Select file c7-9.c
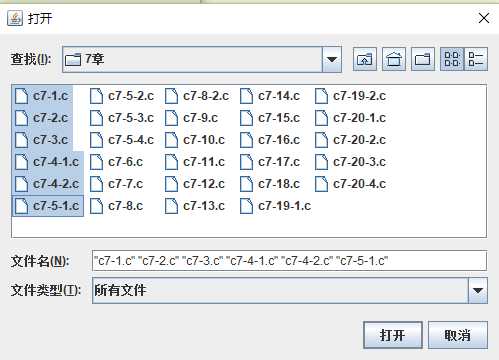The width and height of the screenshot is (499, 360). click(192, 118)
